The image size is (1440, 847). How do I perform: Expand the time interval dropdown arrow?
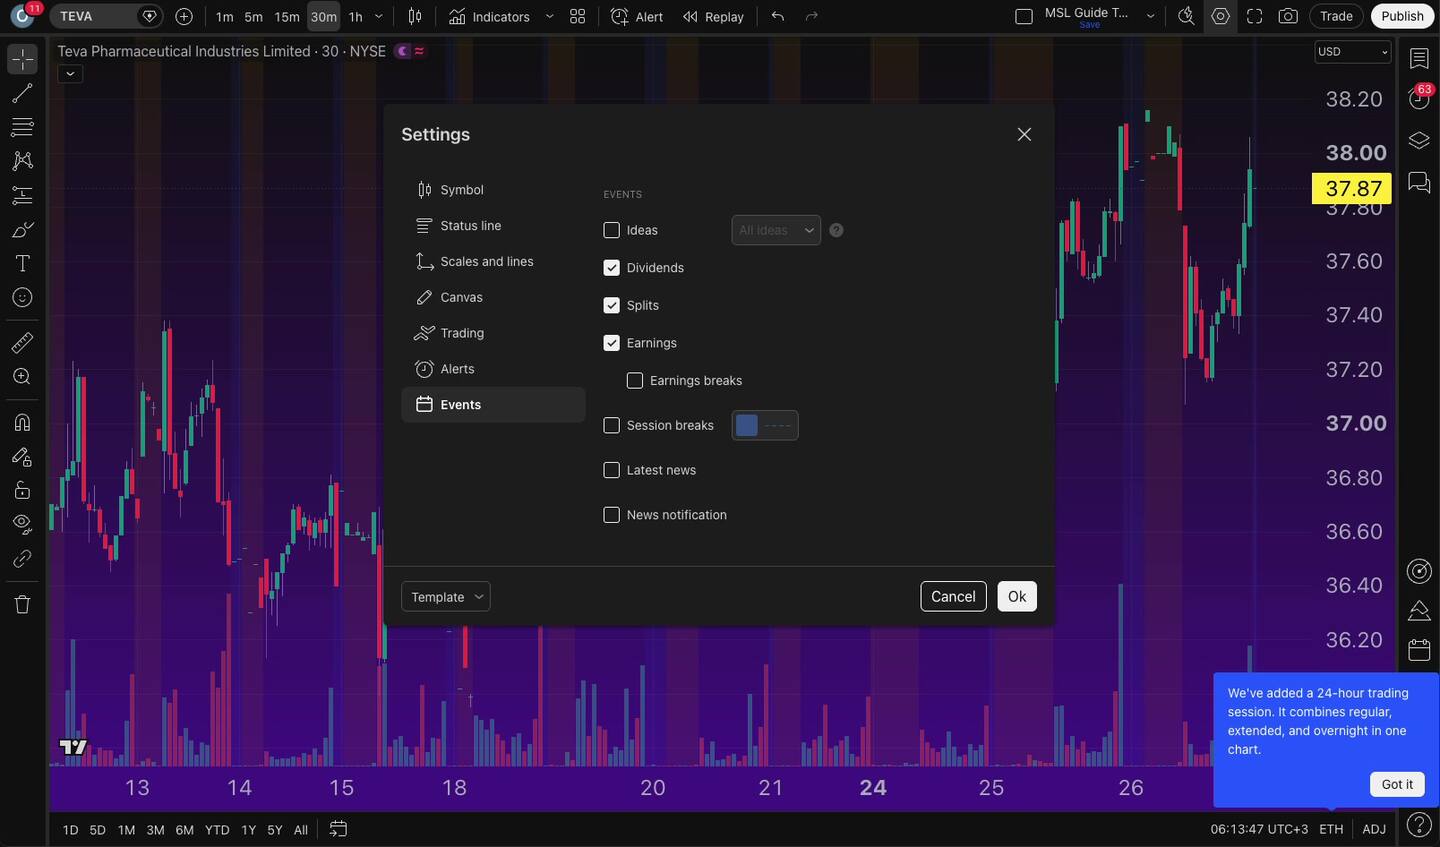(379, 16)
